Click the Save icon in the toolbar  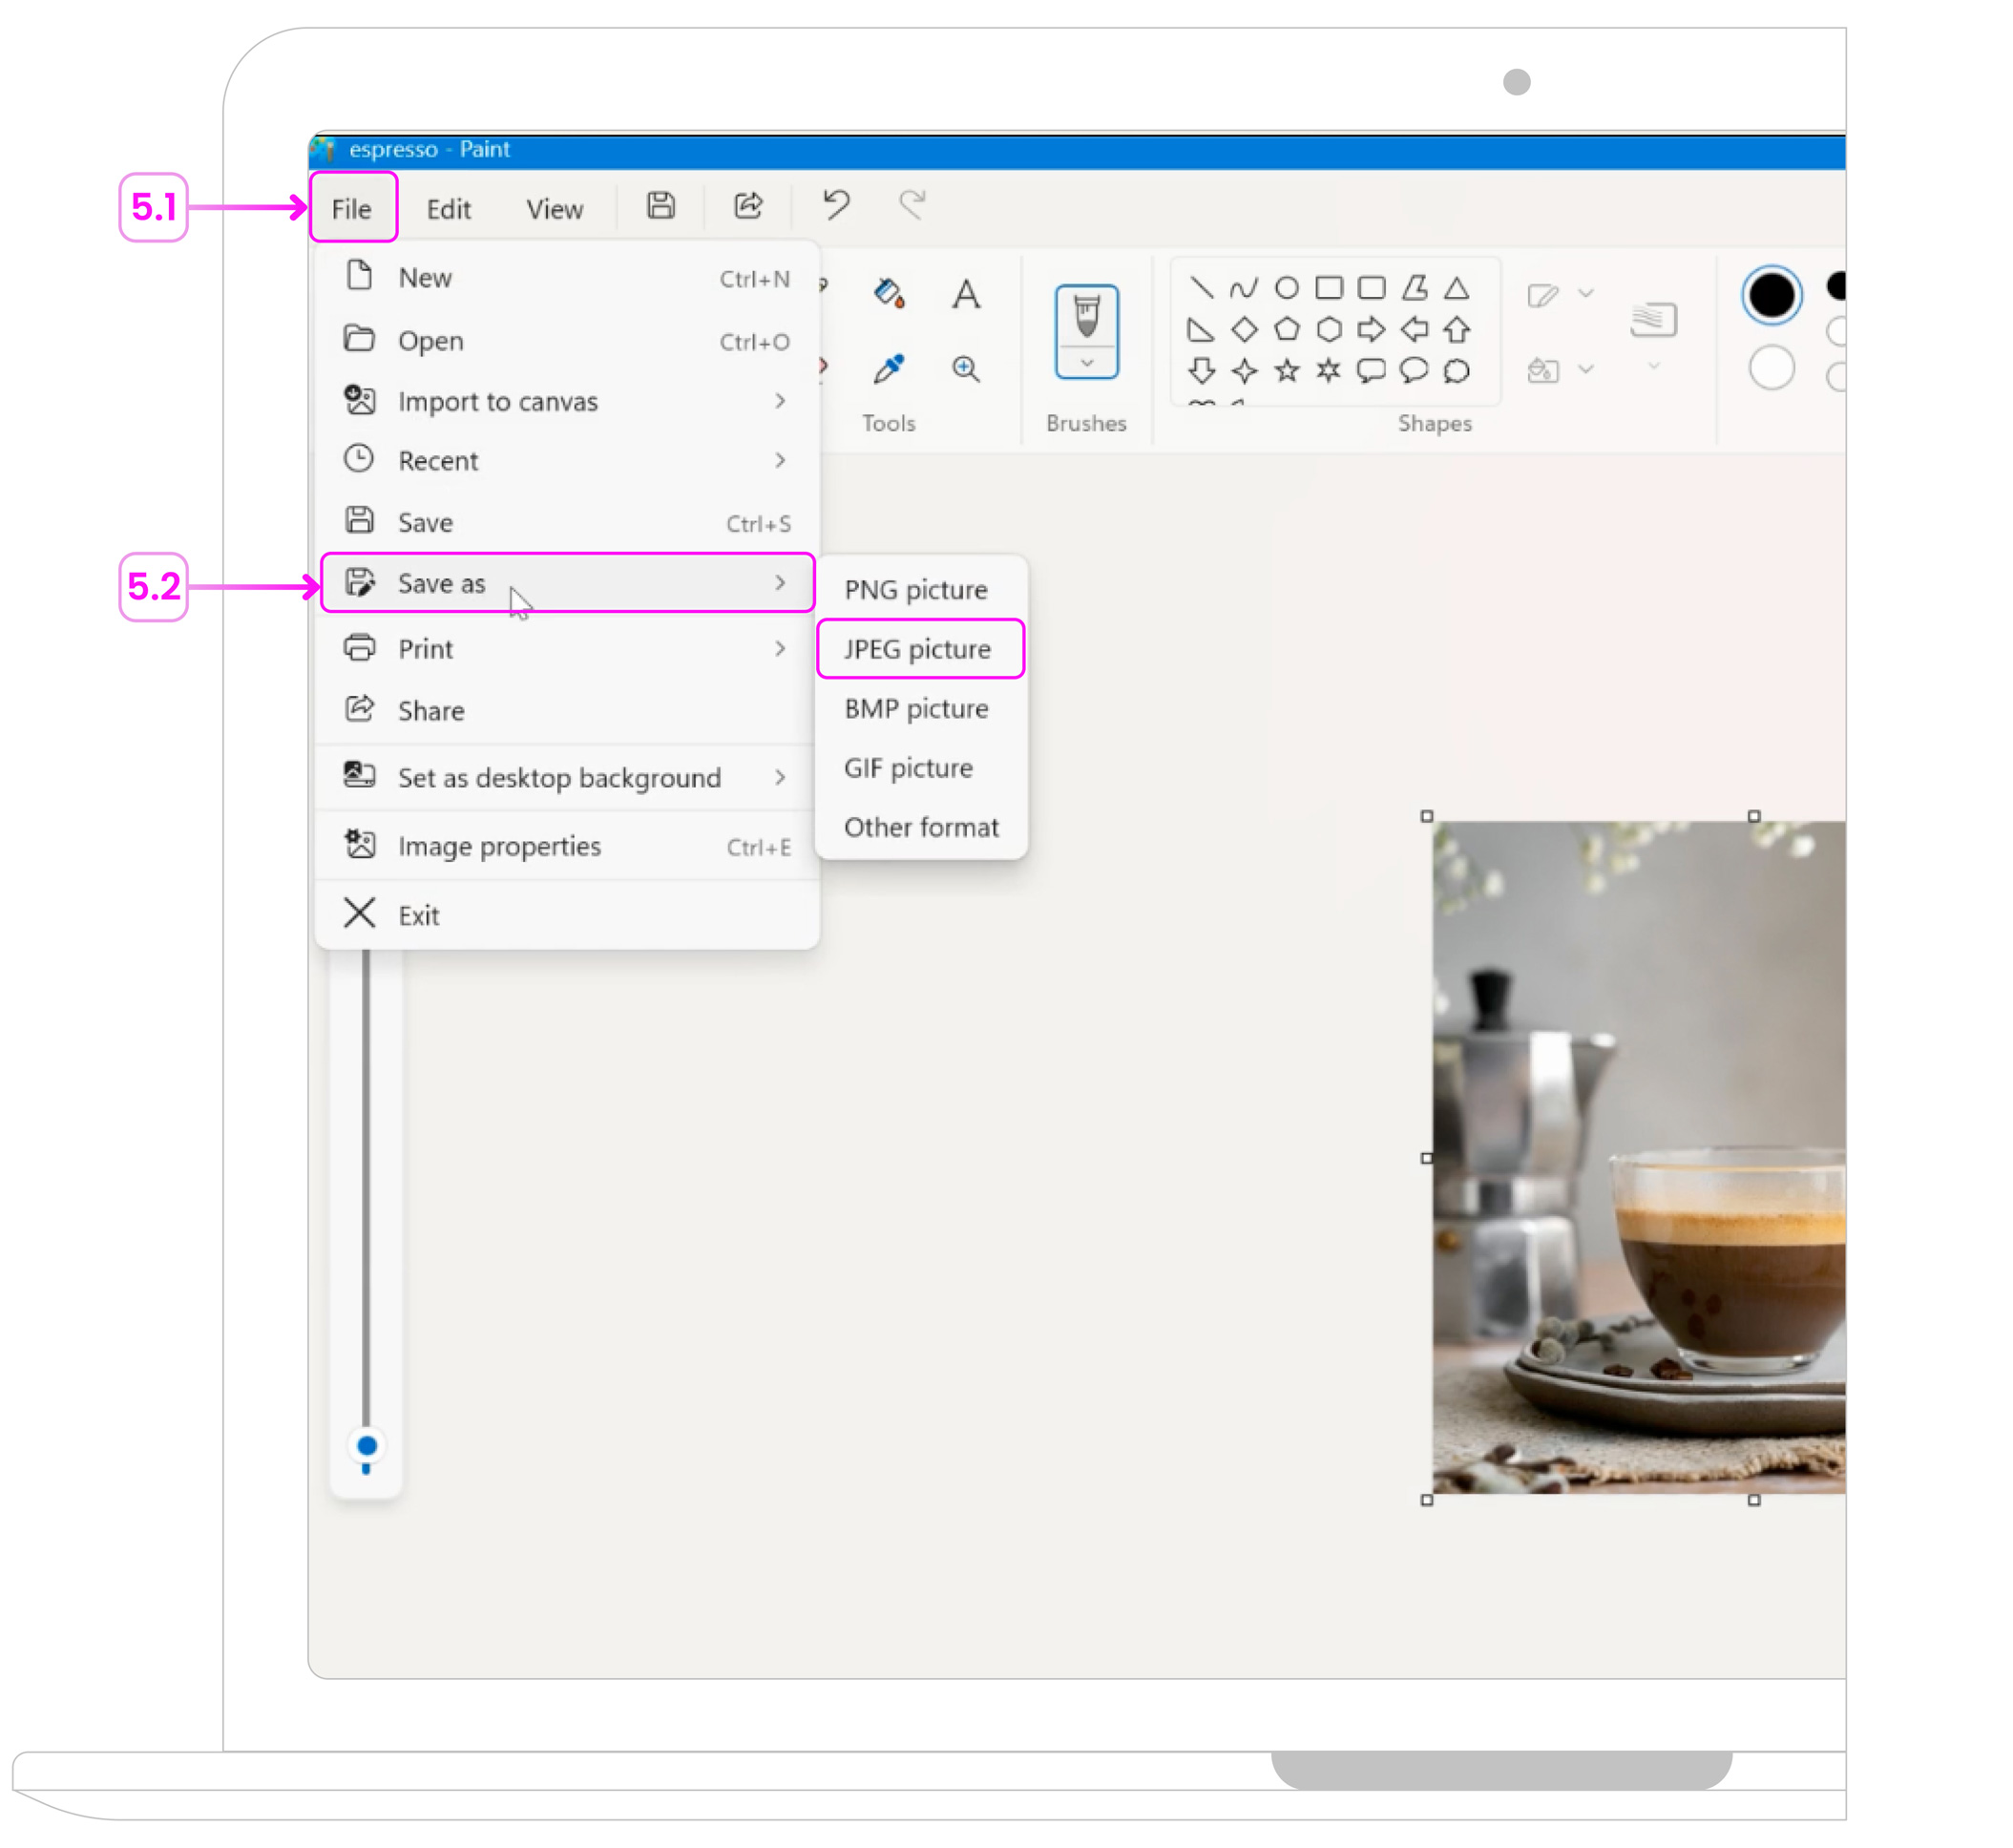tap(661, 206)
